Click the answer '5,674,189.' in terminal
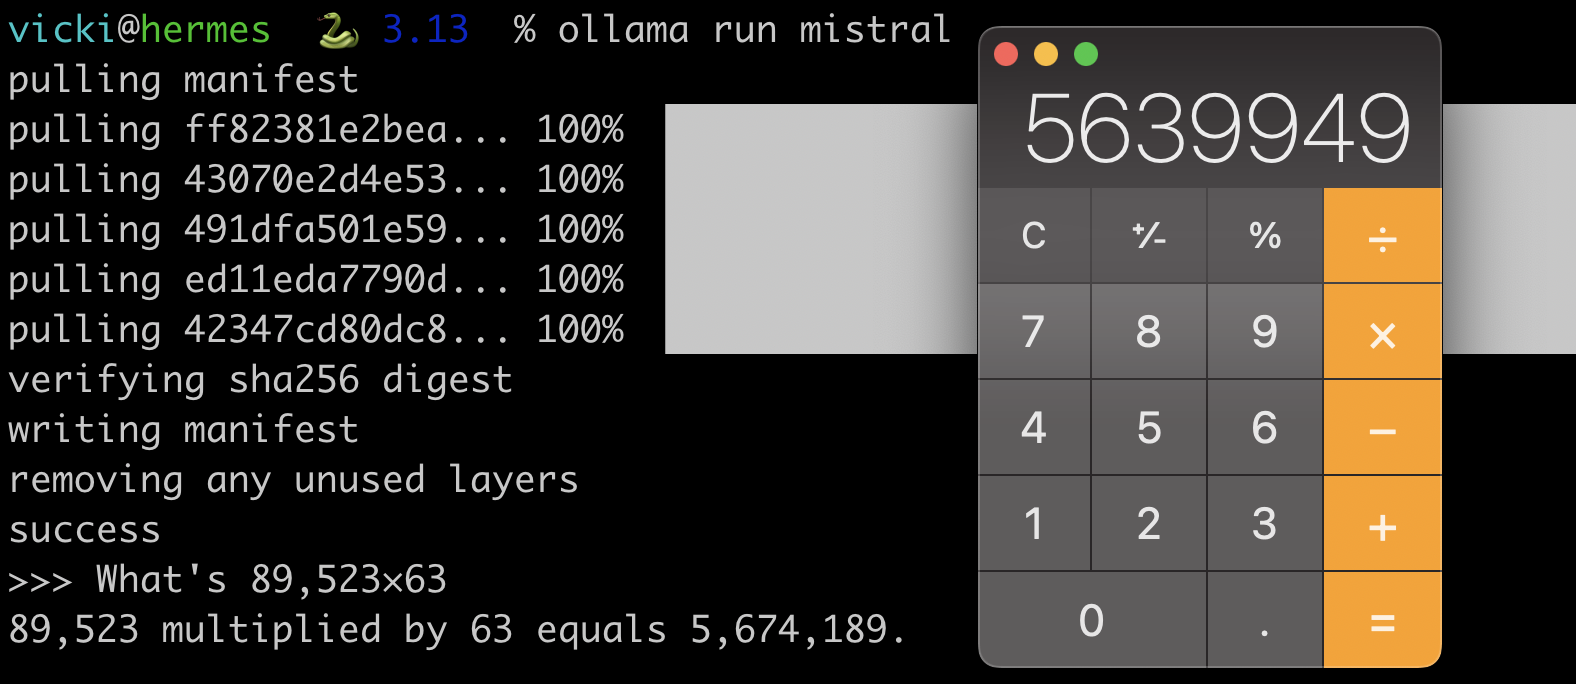1576x684 pixels. pos(798,630)
